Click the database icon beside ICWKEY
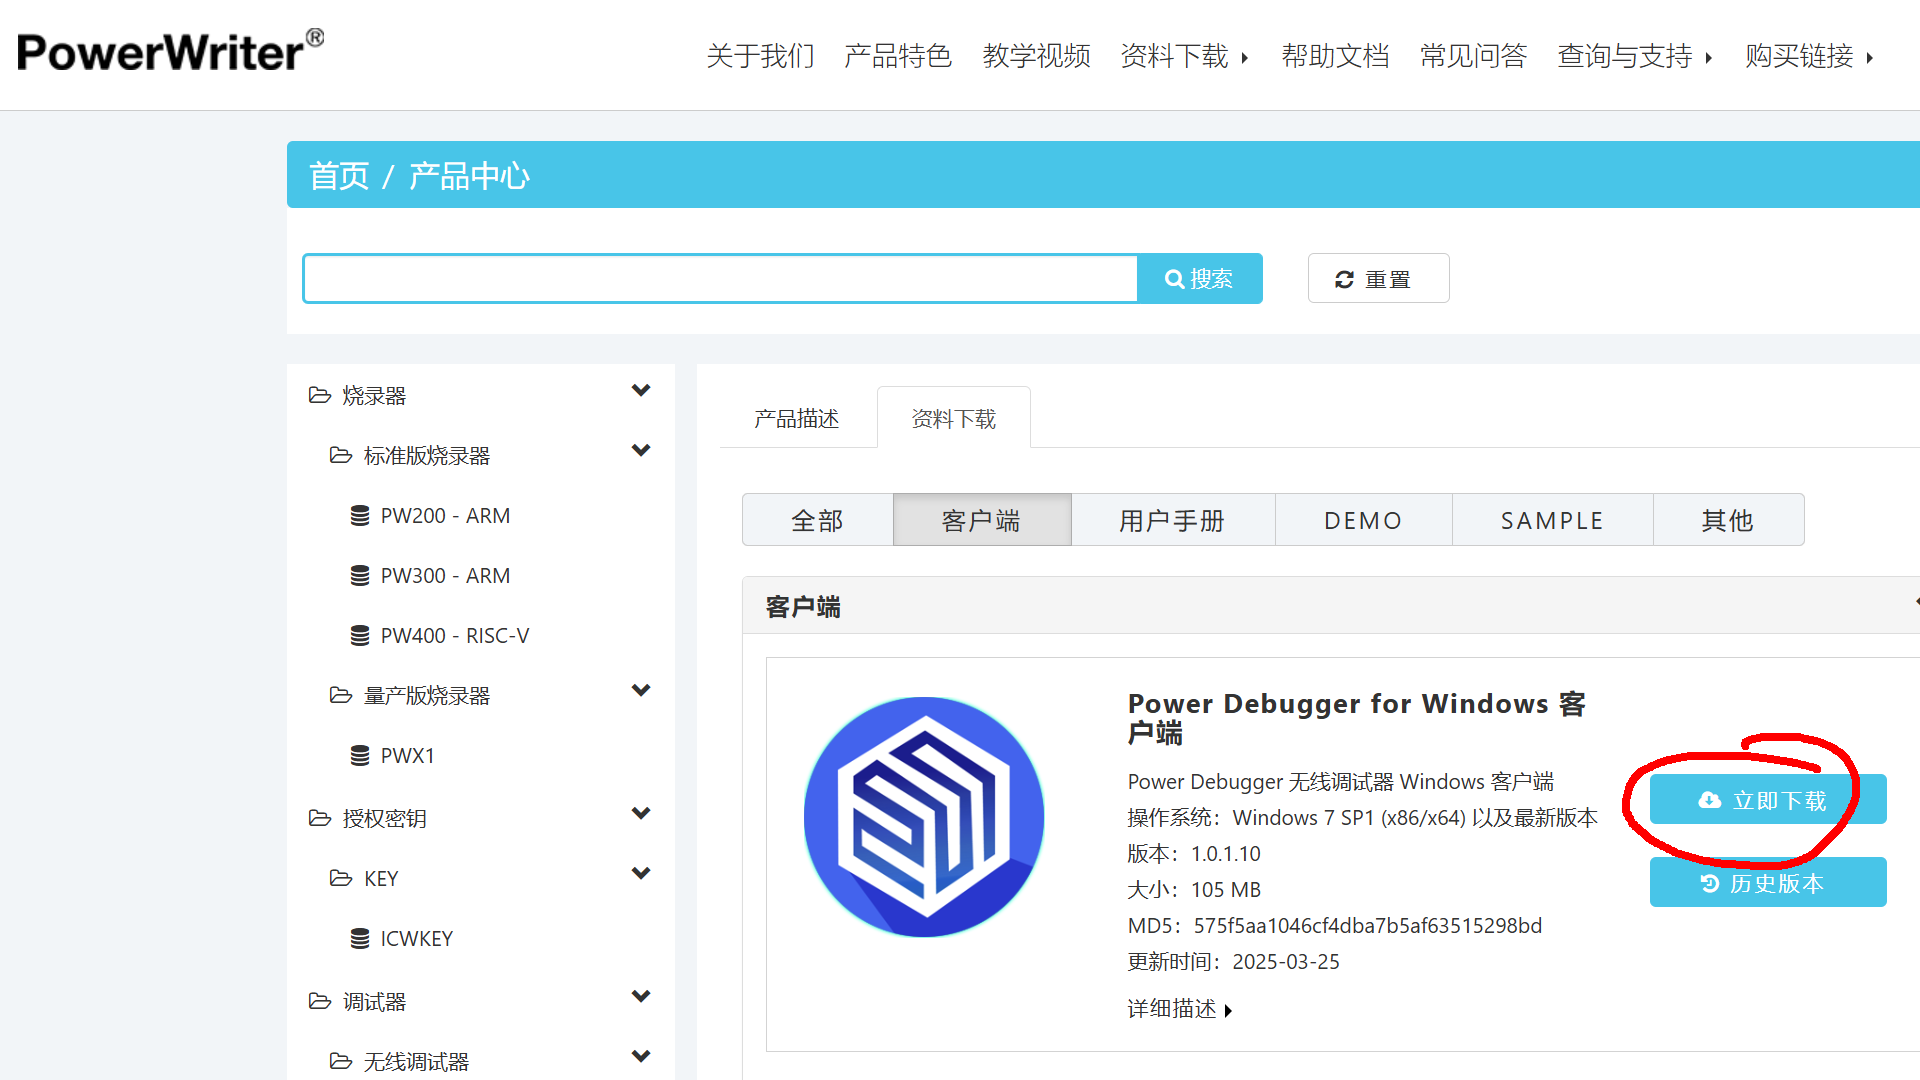The height and width of the screenshot is (1080, 1920). (360, 938)
